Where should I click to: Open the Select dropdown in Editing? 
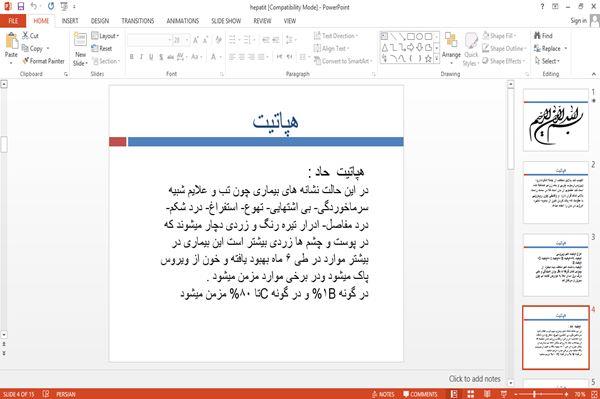[x=547, y=61]
